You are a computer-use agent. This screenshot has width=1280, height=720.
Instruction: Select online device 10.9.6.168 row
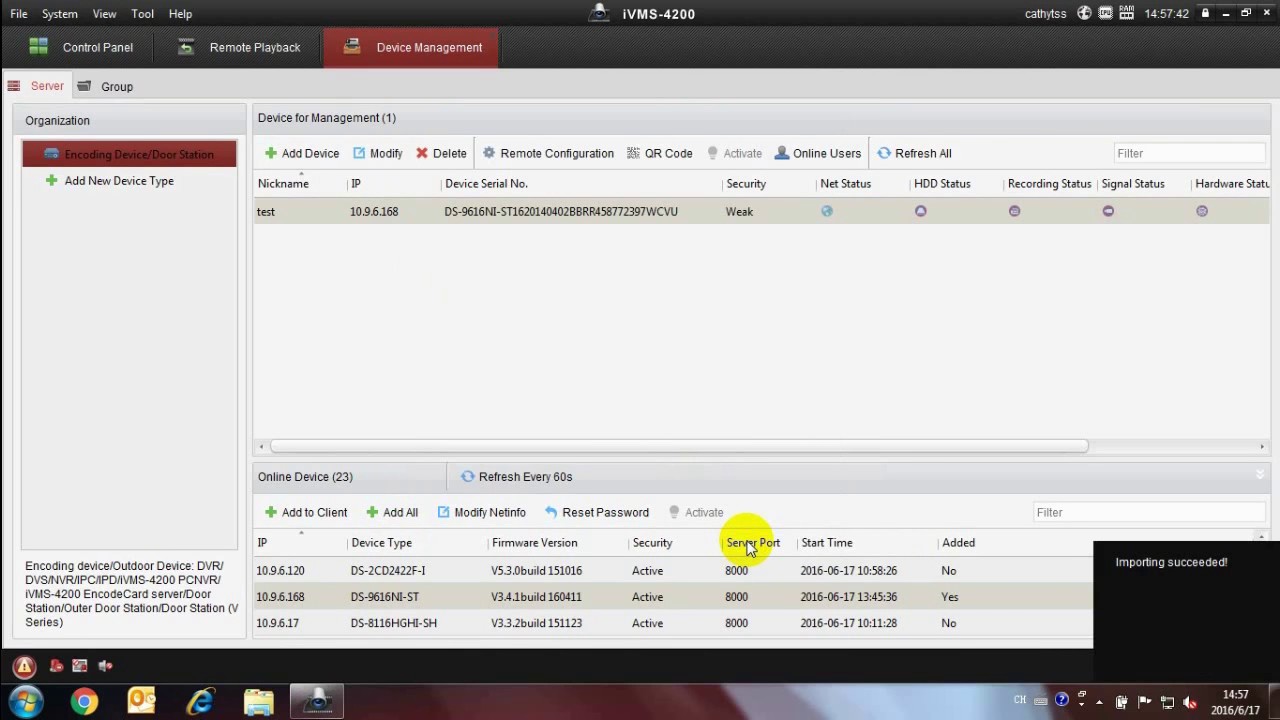[673, 597]
